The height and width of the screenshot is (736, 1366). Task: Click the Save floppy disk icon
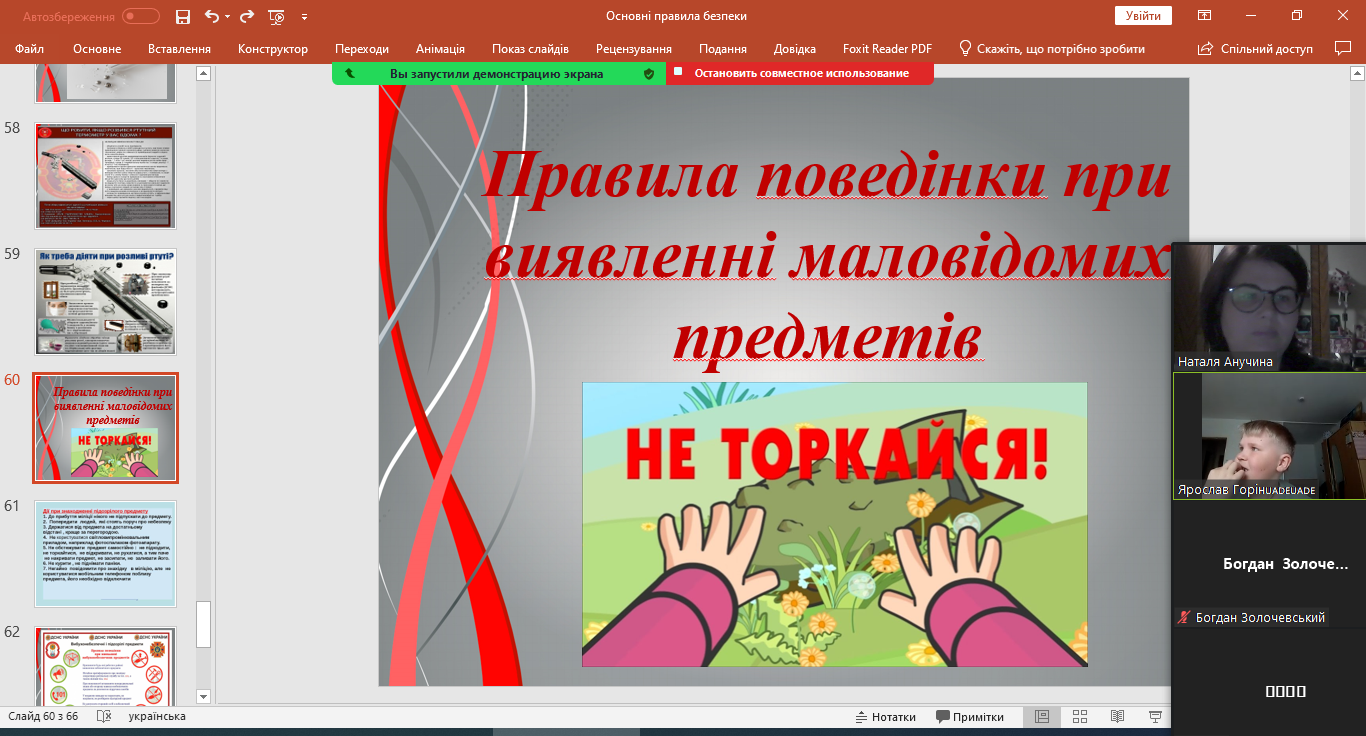[x=183, y=16]
